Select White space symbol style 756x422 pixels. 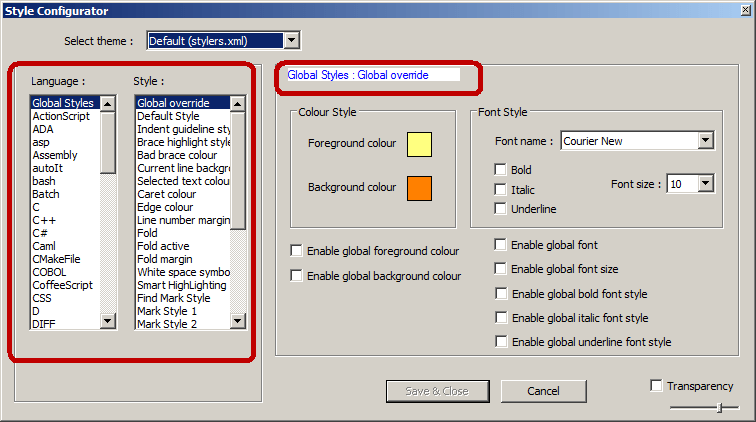183,272
